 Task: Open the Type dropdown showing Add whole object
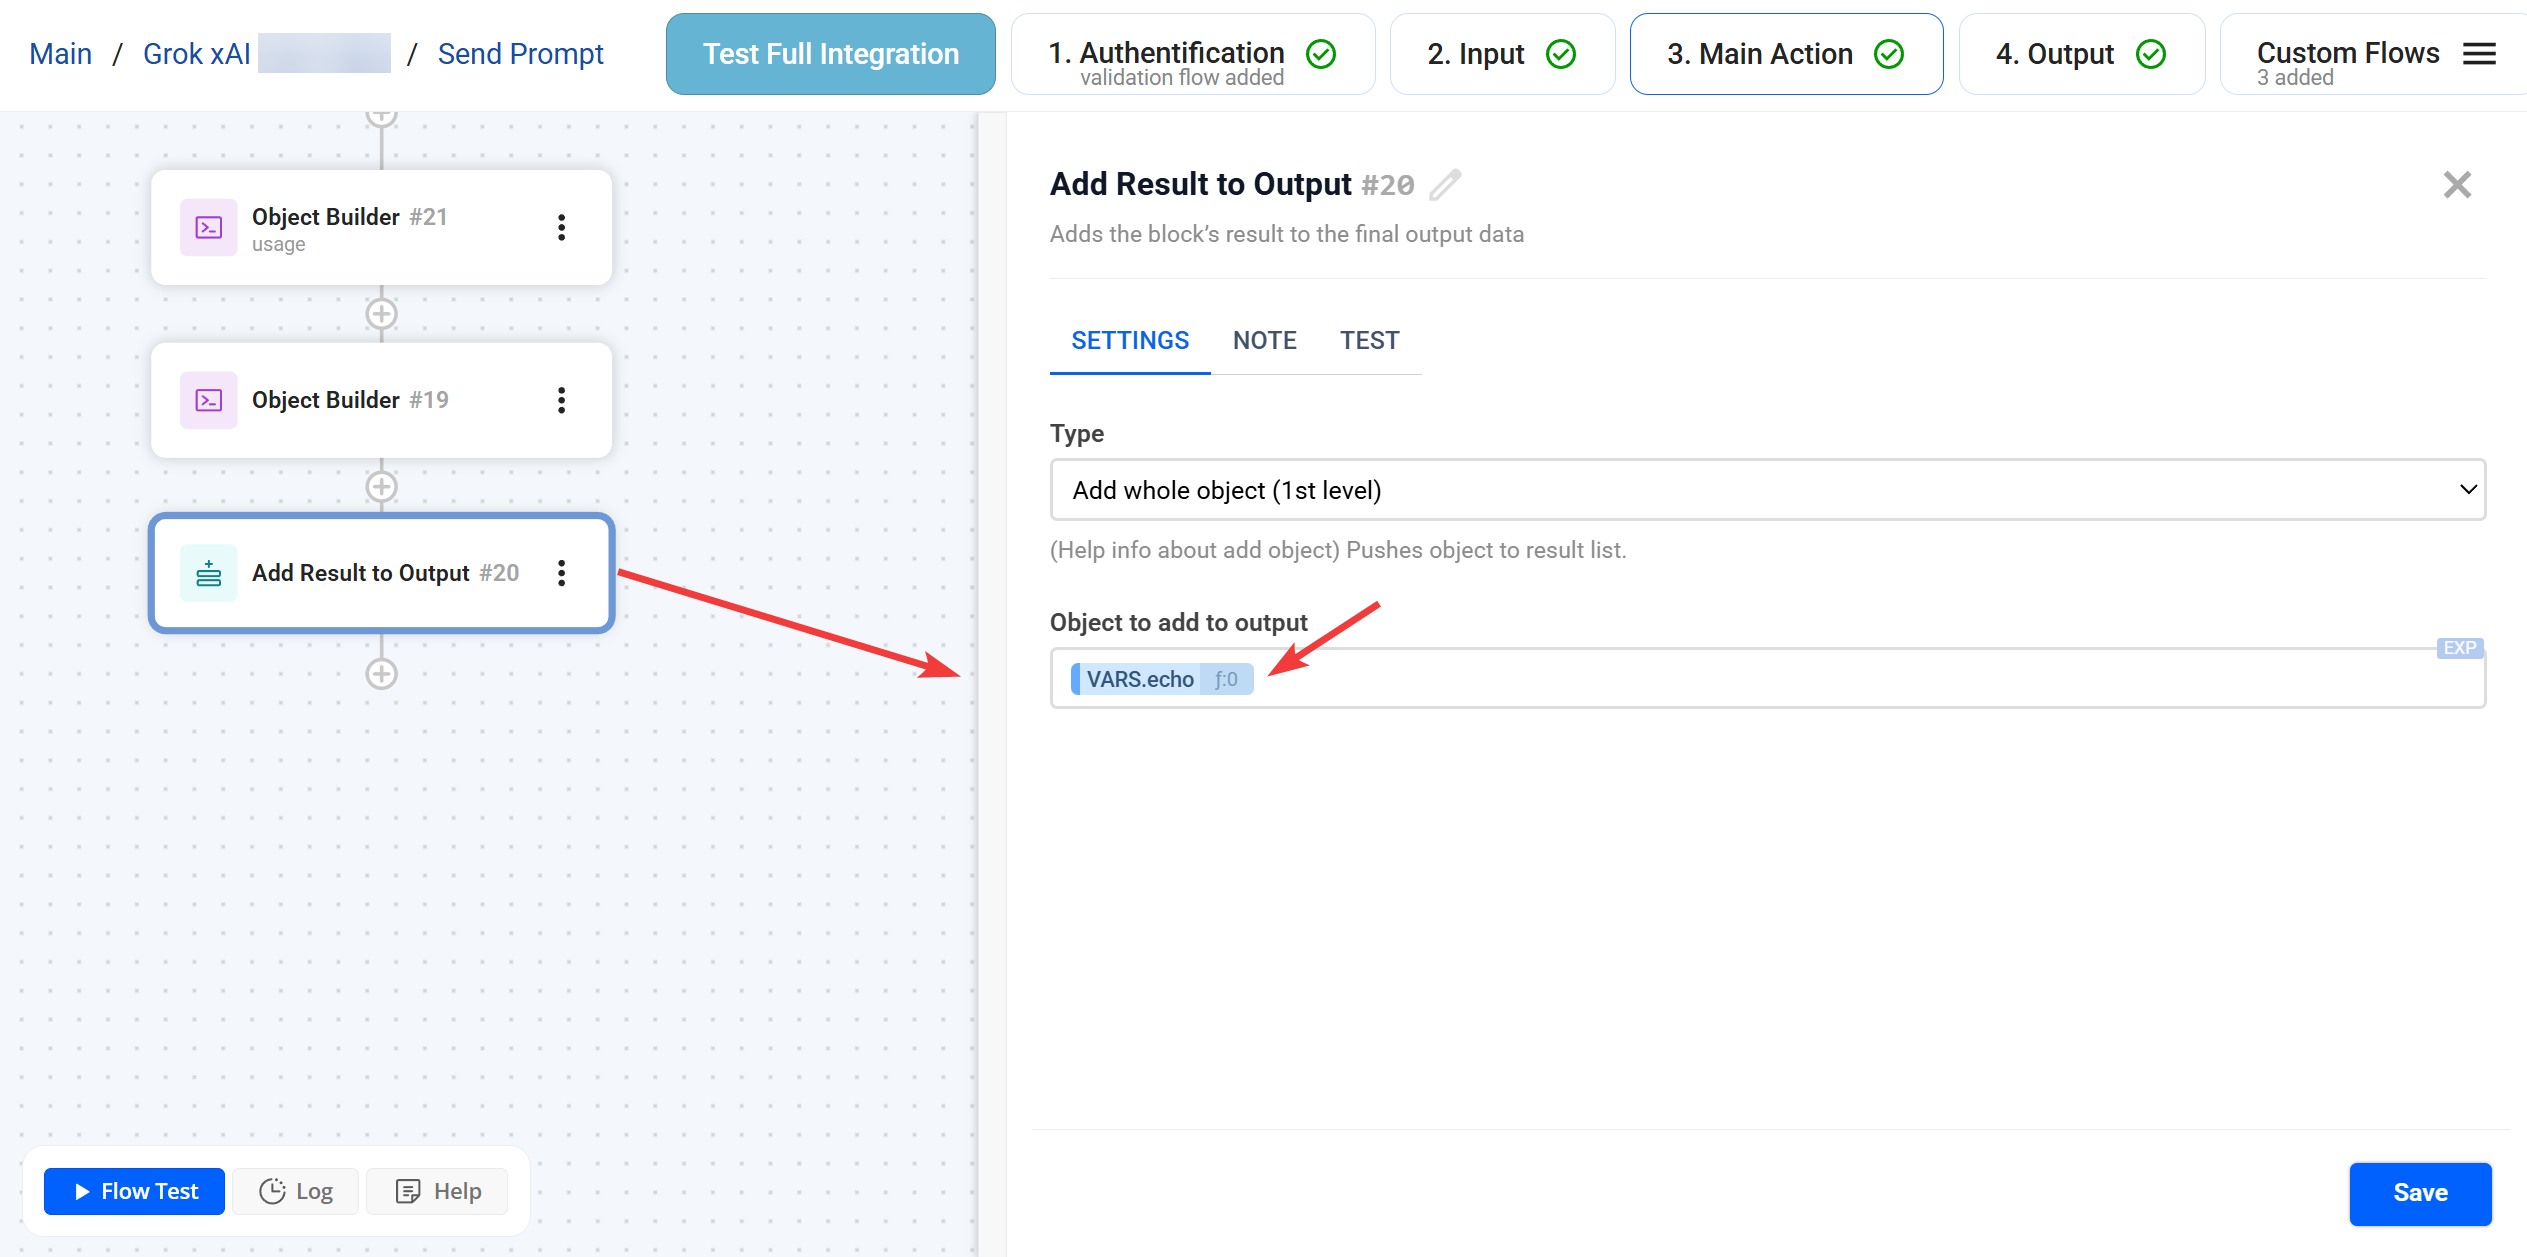click(1766, 490)
